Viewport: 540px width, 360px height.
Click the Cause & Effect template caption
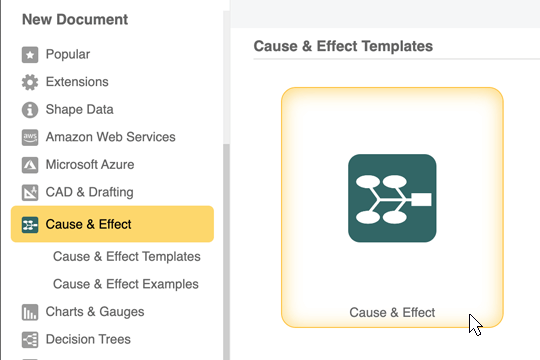[392, 313]
